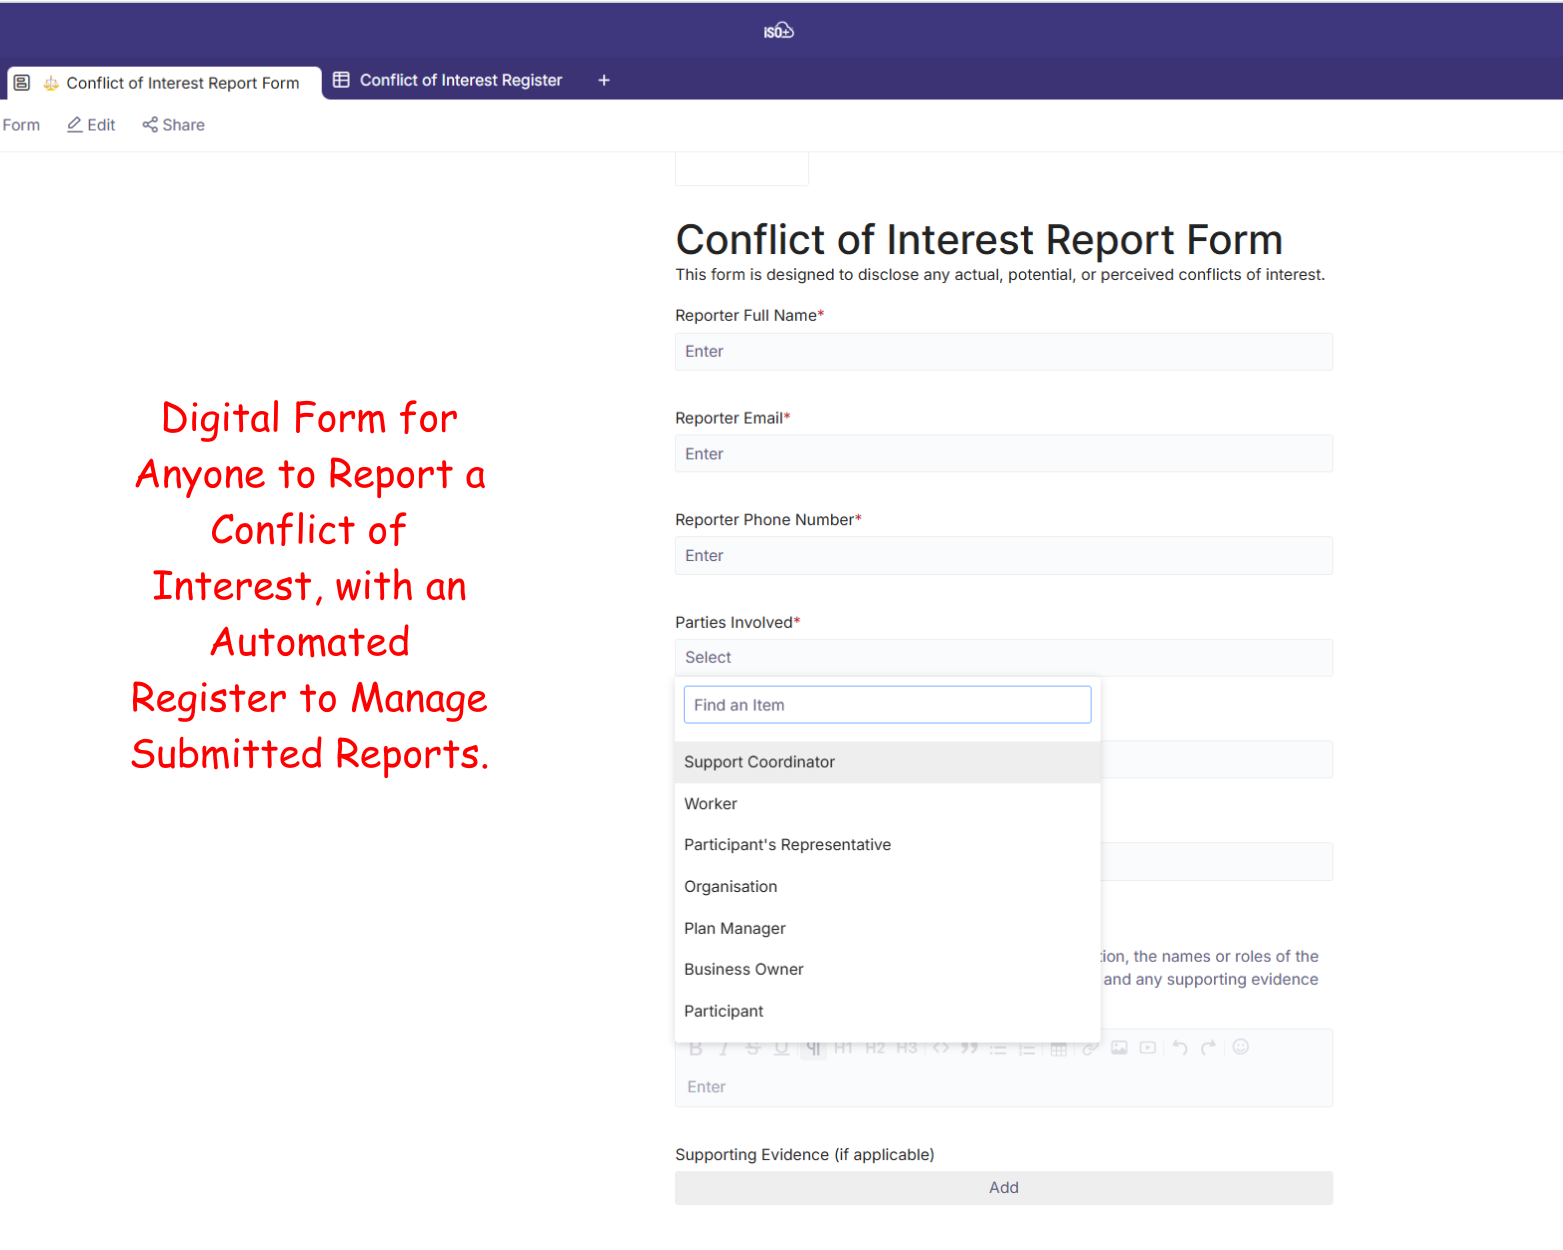Open the Conflict of Interest Report Form tab
This screenshot has width=1563, height=1250.
(x=182, y=83)
